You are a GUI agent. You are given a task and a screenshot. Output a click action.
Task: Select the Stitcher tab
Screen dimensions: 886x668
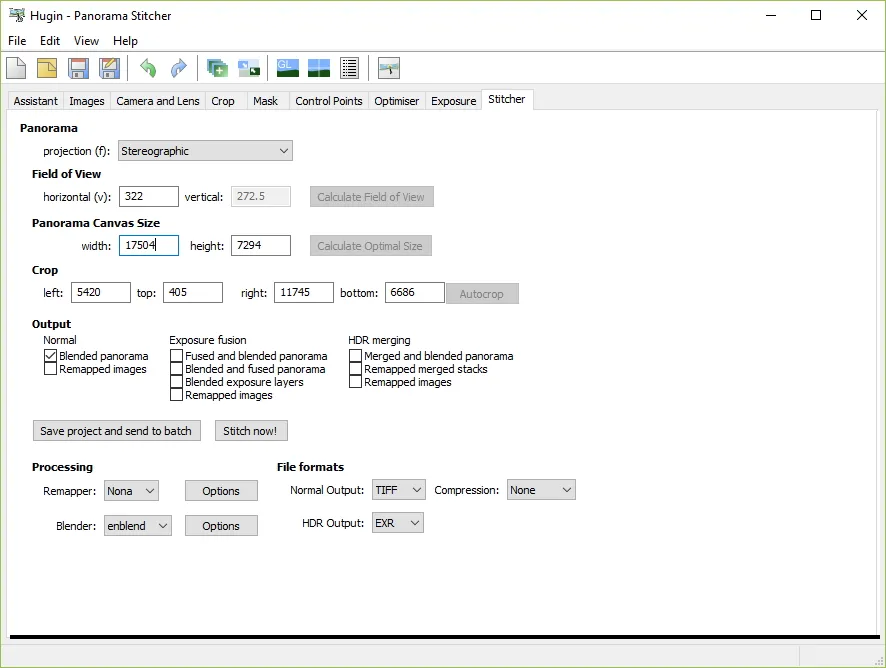(507, 99)
